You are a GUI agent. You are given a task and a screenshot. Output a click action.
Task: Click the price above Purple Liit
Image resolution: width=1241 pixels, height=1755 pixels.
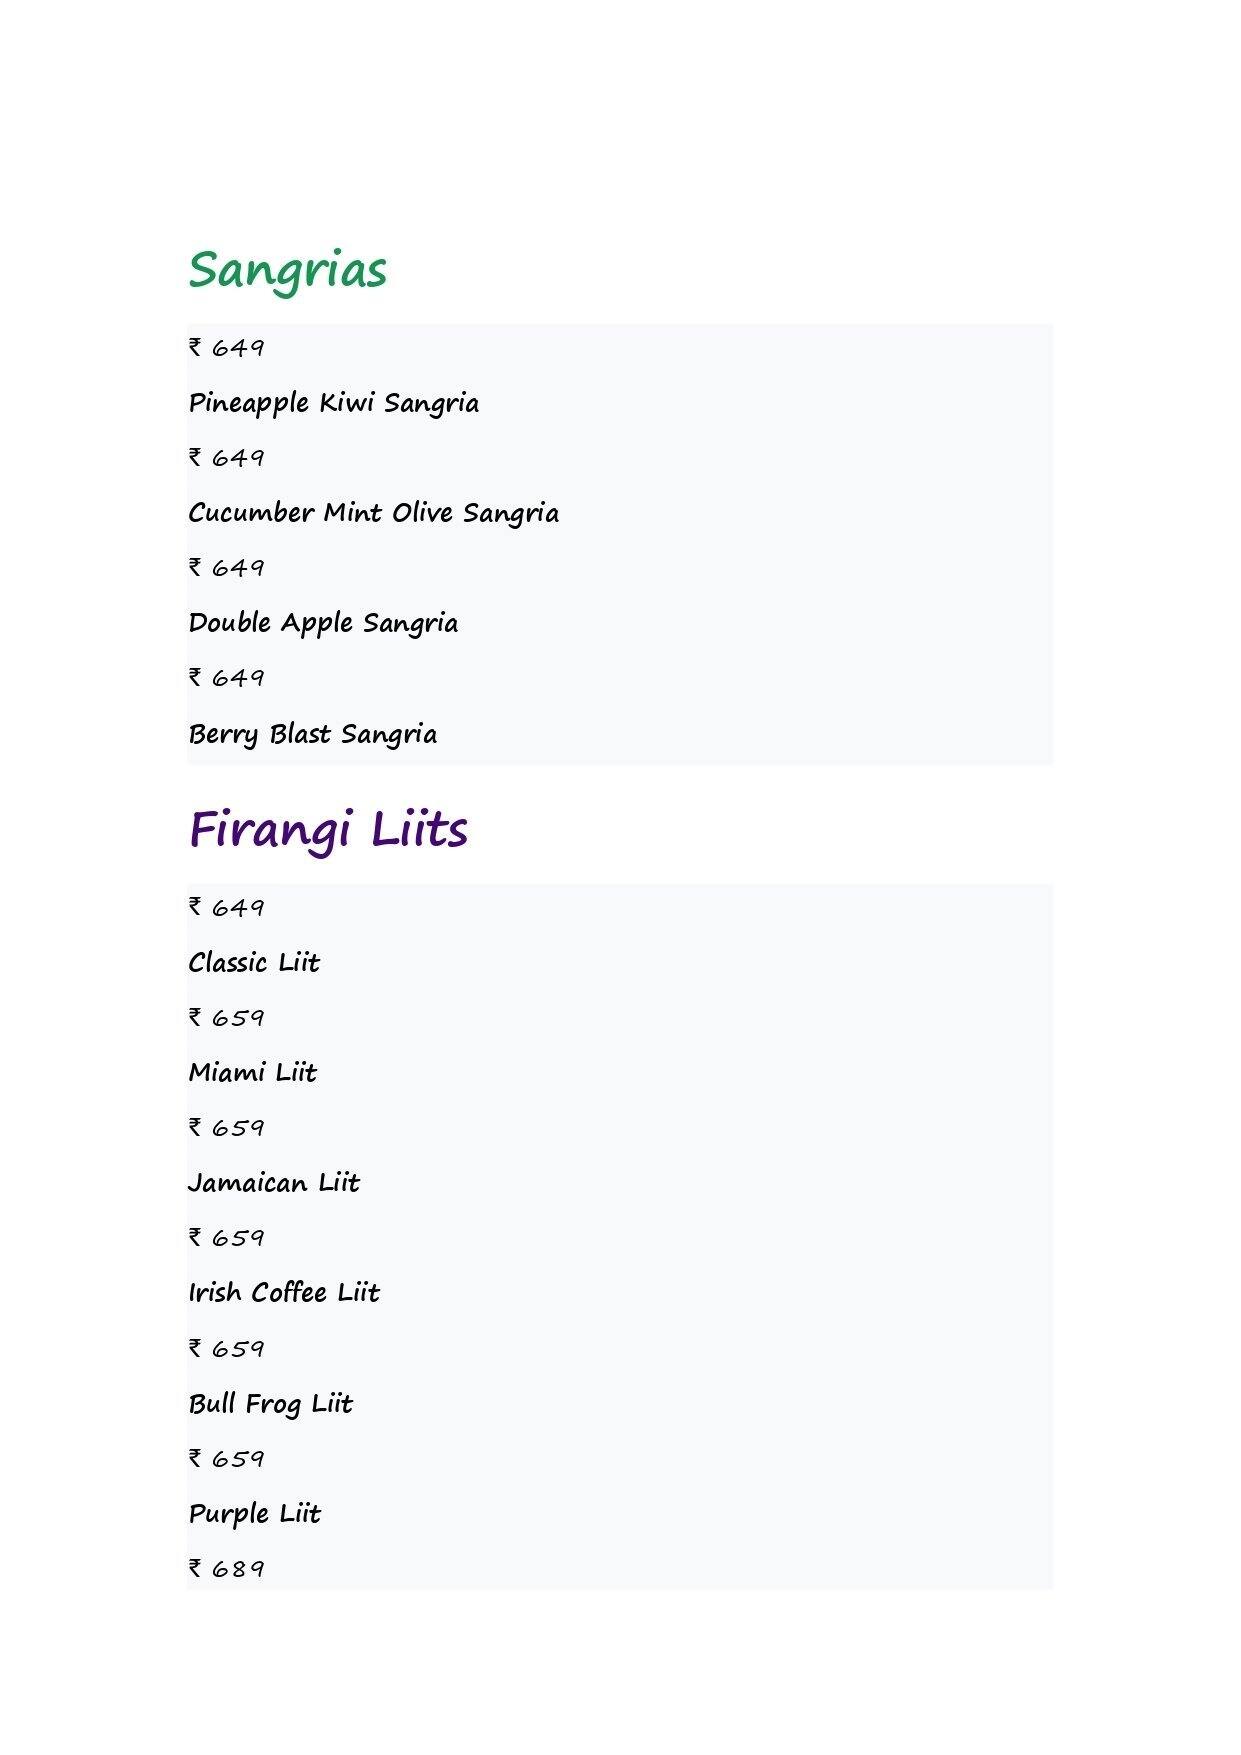tap(227, 1458)
